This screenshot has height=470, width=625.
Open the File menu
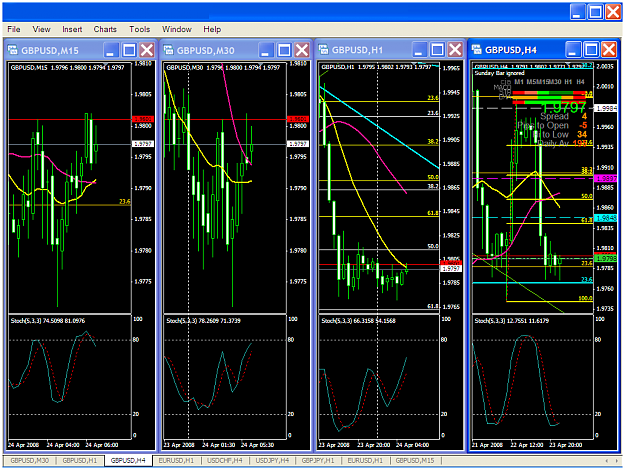click(14, 29)
